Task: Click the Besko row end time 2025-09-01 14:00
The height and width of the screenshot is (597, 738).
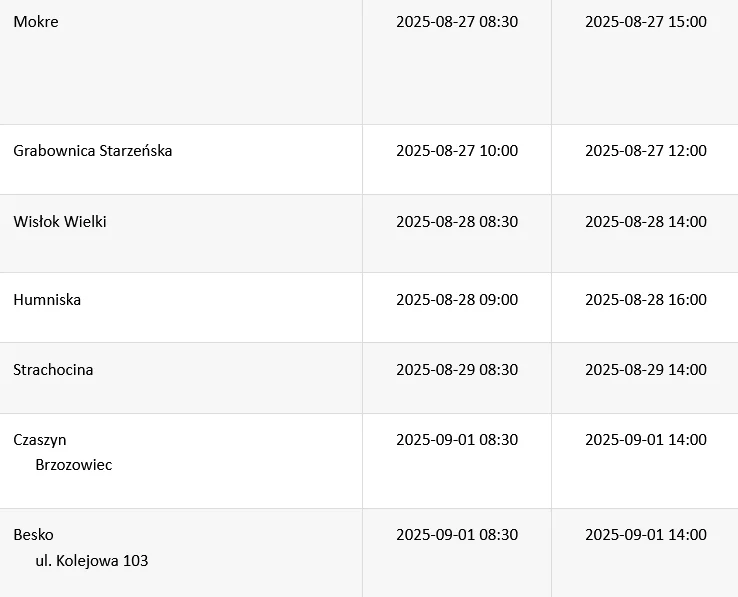Action: (646, 535)
